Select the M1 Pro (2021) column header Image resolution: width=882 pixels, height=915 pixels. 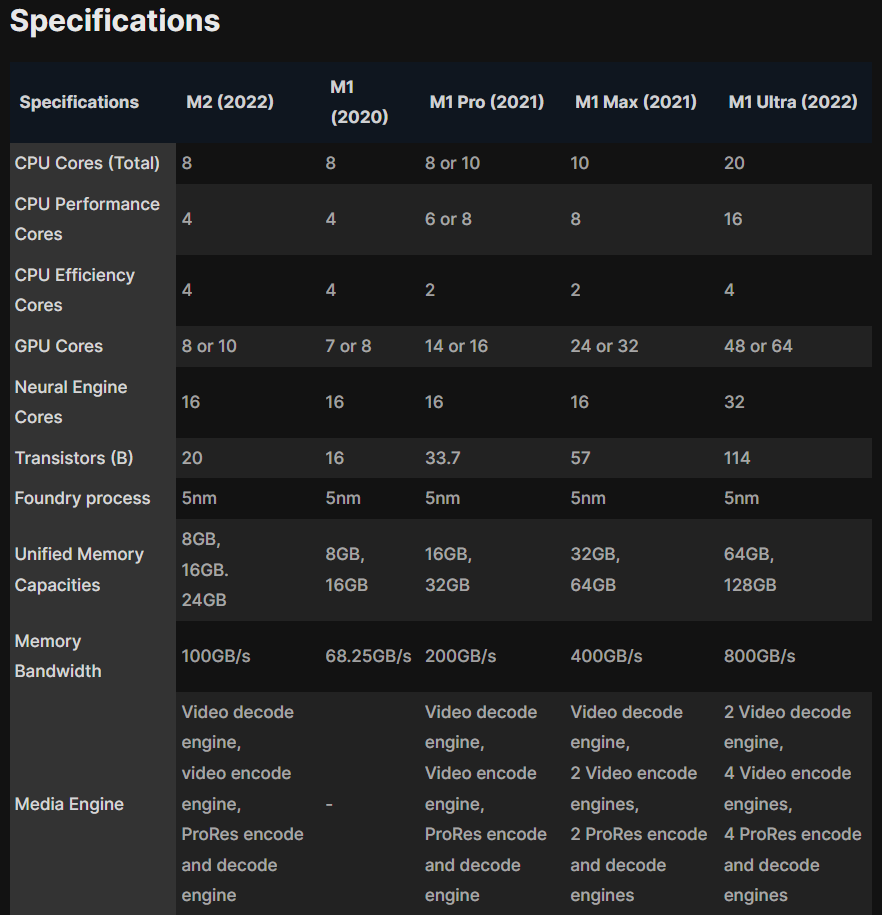(x=487, y=102)
